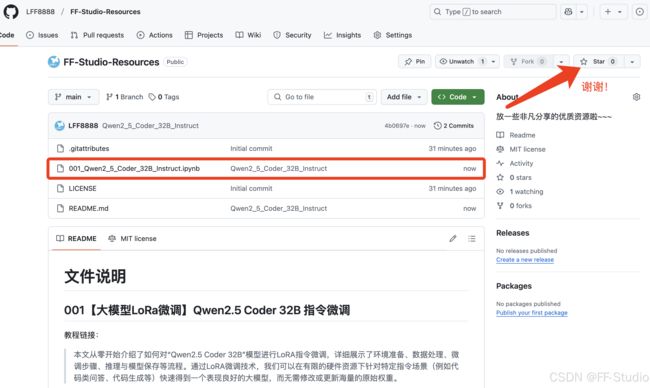
Task: Open the README.md file
Action: pos(88,208)
